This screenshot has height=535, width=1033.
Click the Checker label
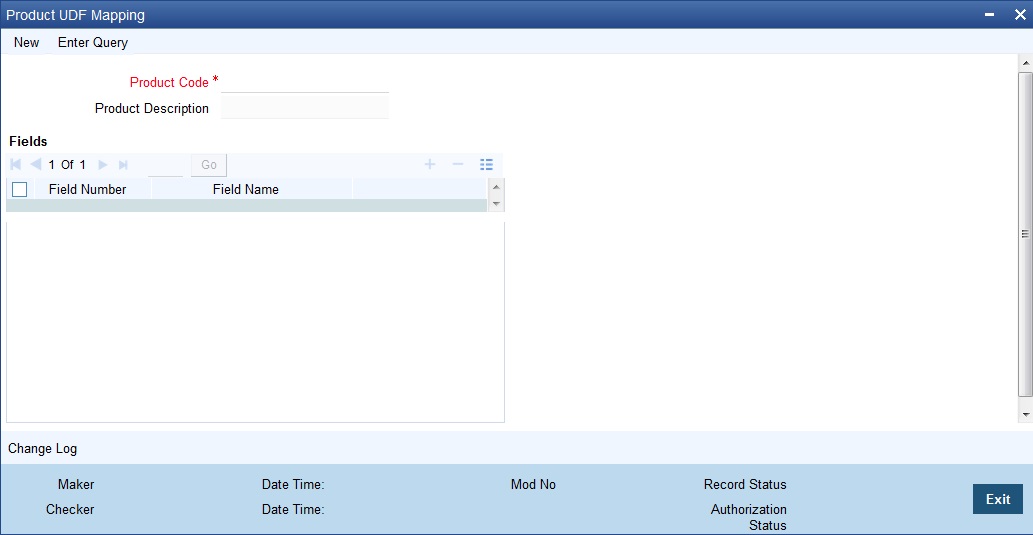click(70, 509)
